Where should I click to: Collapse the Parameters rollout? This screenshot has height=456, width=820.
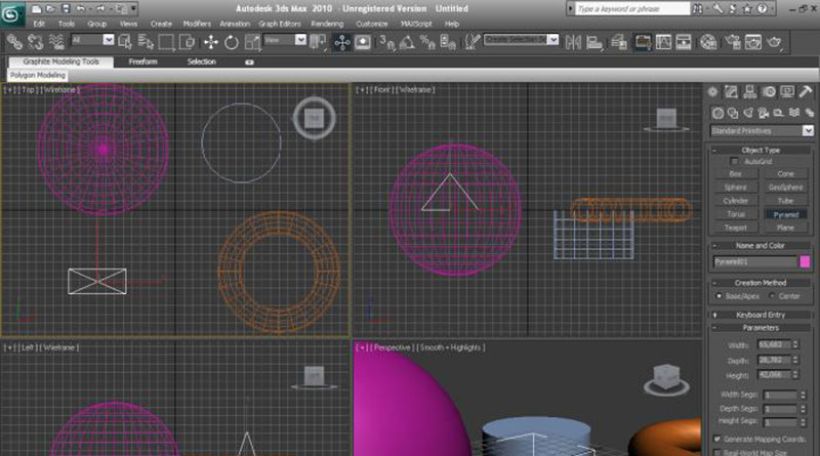click(x=761, y=328)
